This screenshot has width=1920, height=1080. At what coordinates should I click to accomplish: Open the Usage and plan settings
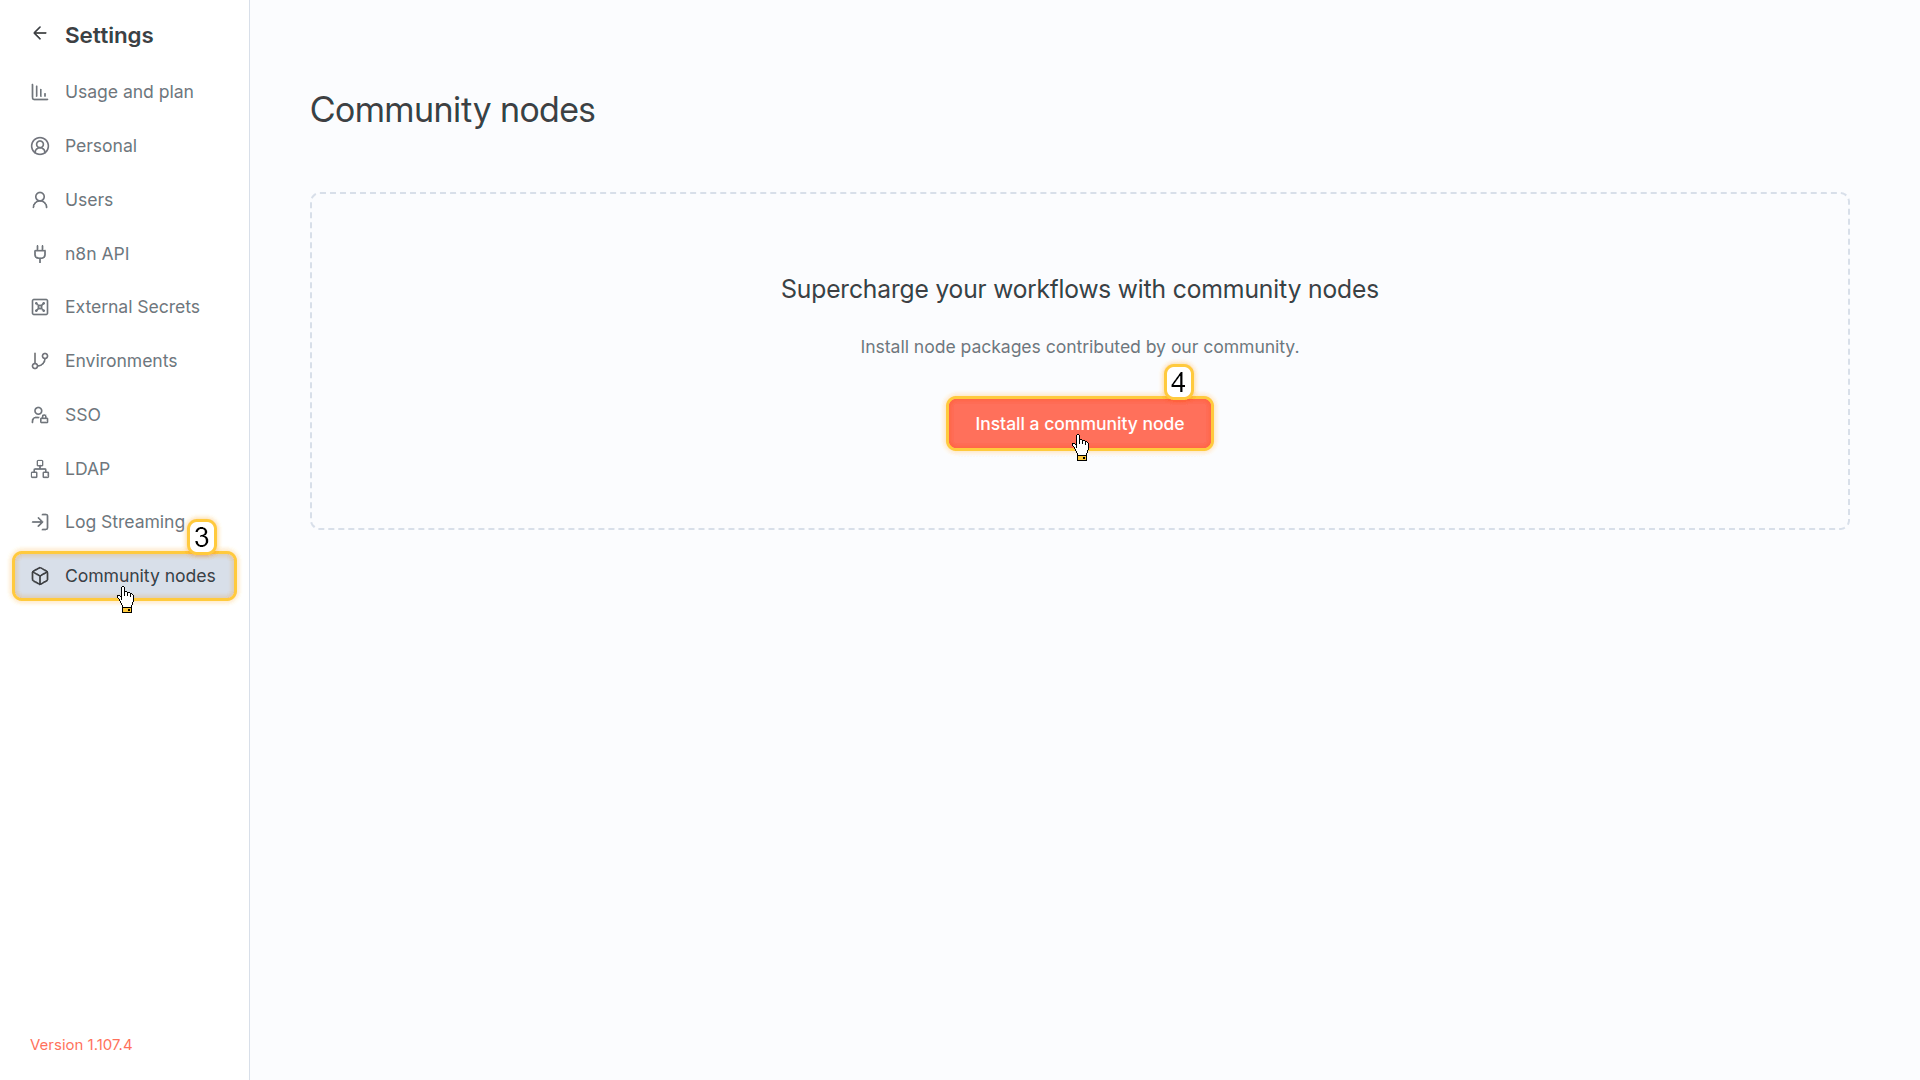[x=129, y=92]
